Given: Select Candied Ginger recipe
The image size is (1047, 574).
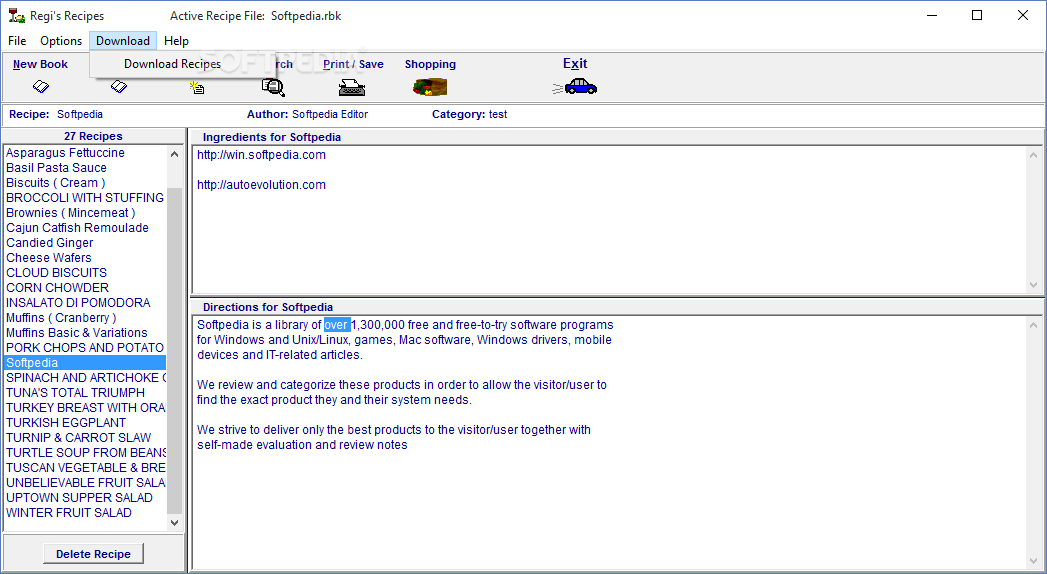Looking at the screenshot, I should 85,243.
